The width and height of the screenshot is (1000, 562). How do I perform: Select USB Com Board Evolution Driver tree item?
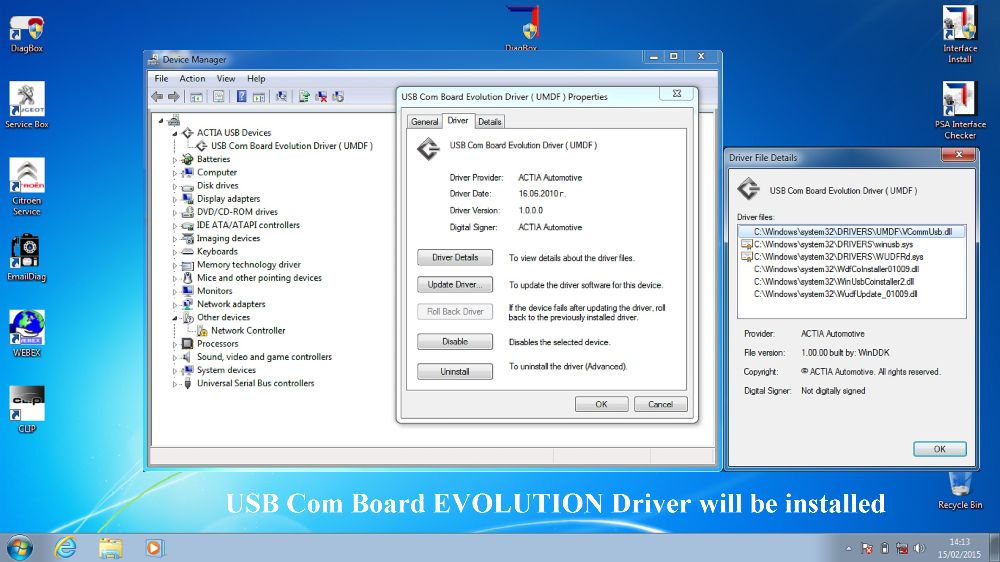click(x=291, y=146)
